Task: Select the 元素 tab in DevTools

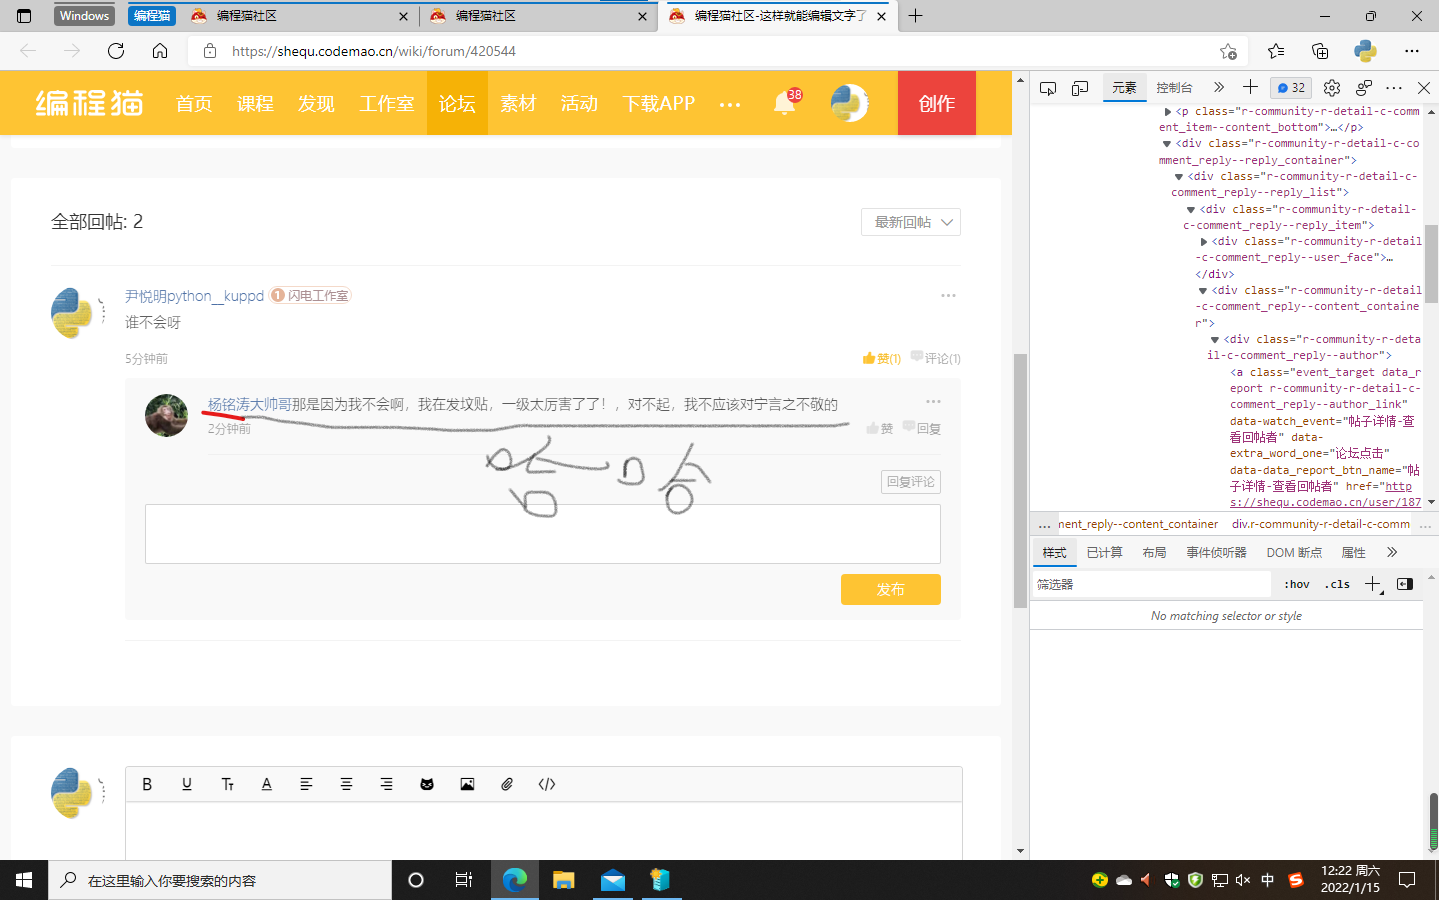Action: (x=1124, y=88)
